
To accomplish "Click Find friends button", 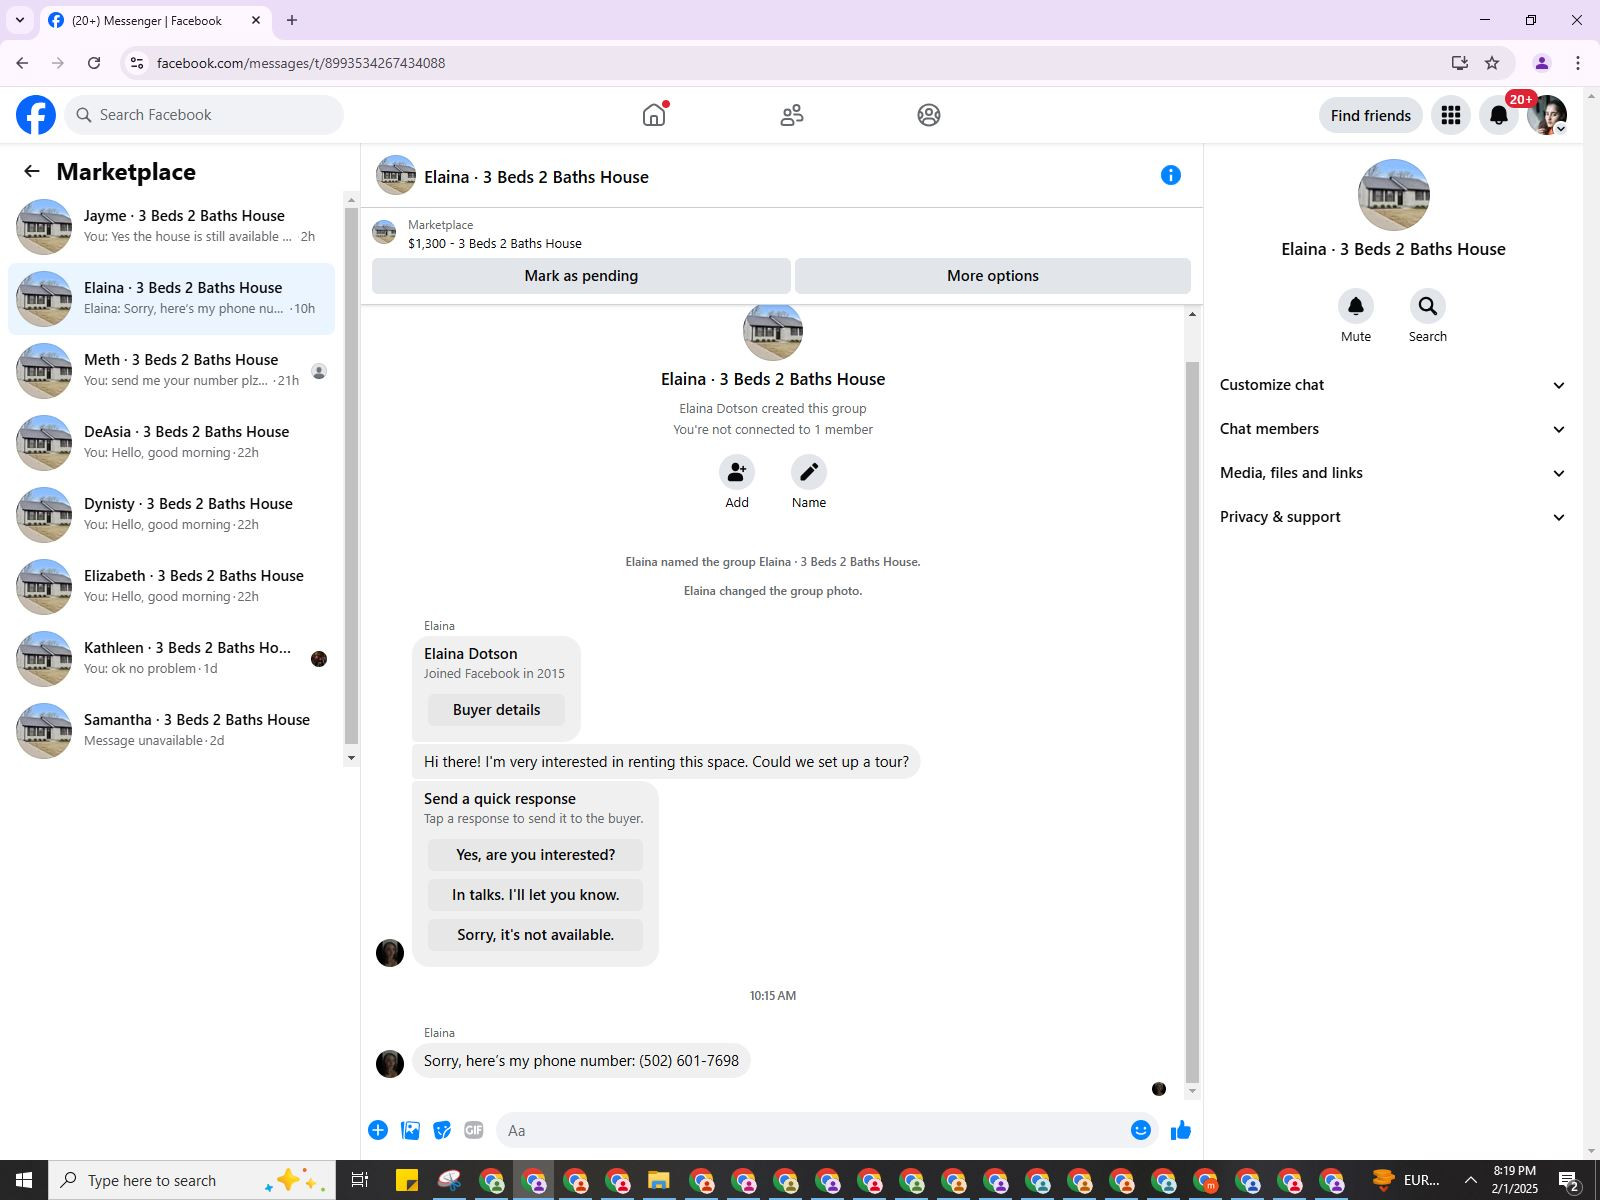I will pyautogui.click(x=1370, y=115).
